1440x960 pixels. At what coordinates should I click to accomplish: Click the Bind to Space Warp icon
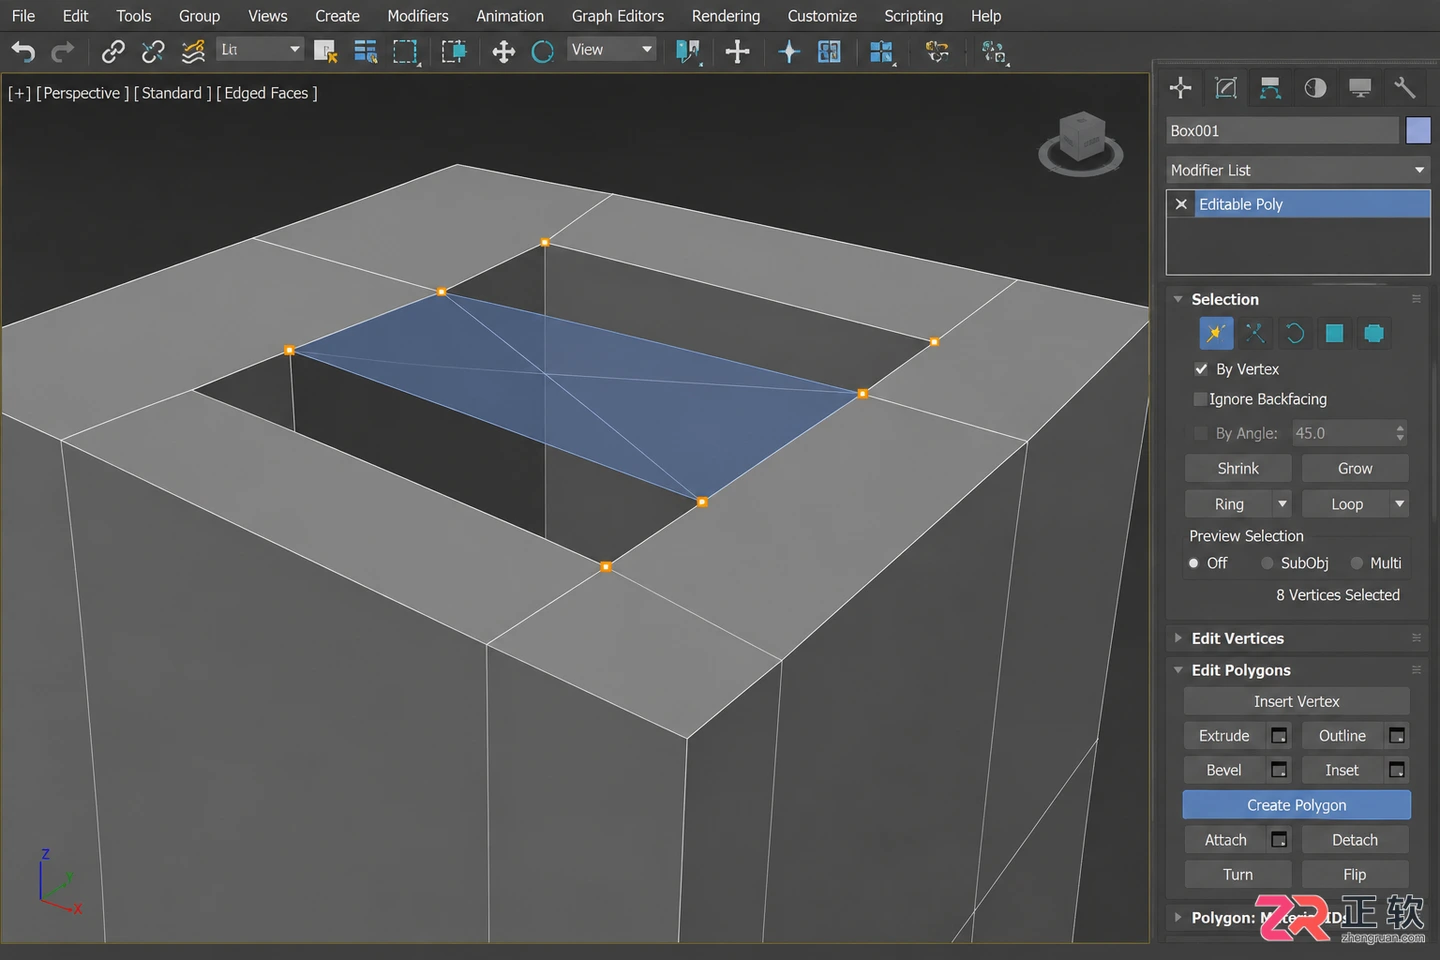point(193,51)
